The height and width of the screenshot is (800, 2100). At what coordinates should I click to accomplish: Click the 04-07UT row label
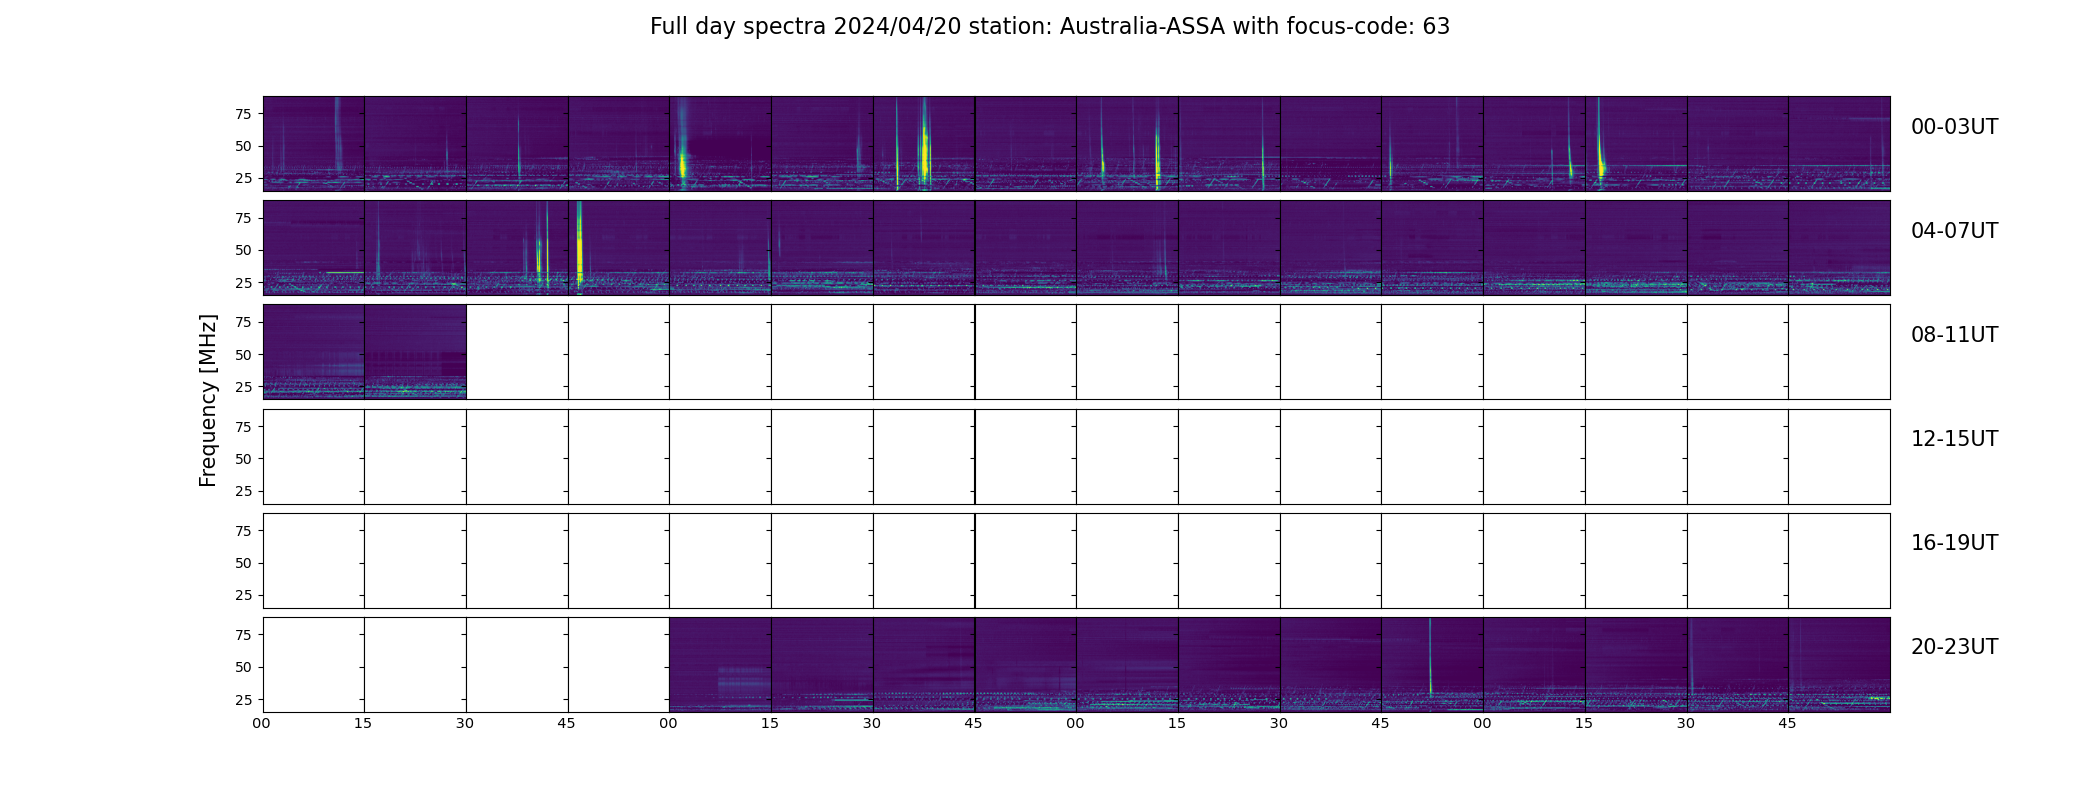[1954, 231]
